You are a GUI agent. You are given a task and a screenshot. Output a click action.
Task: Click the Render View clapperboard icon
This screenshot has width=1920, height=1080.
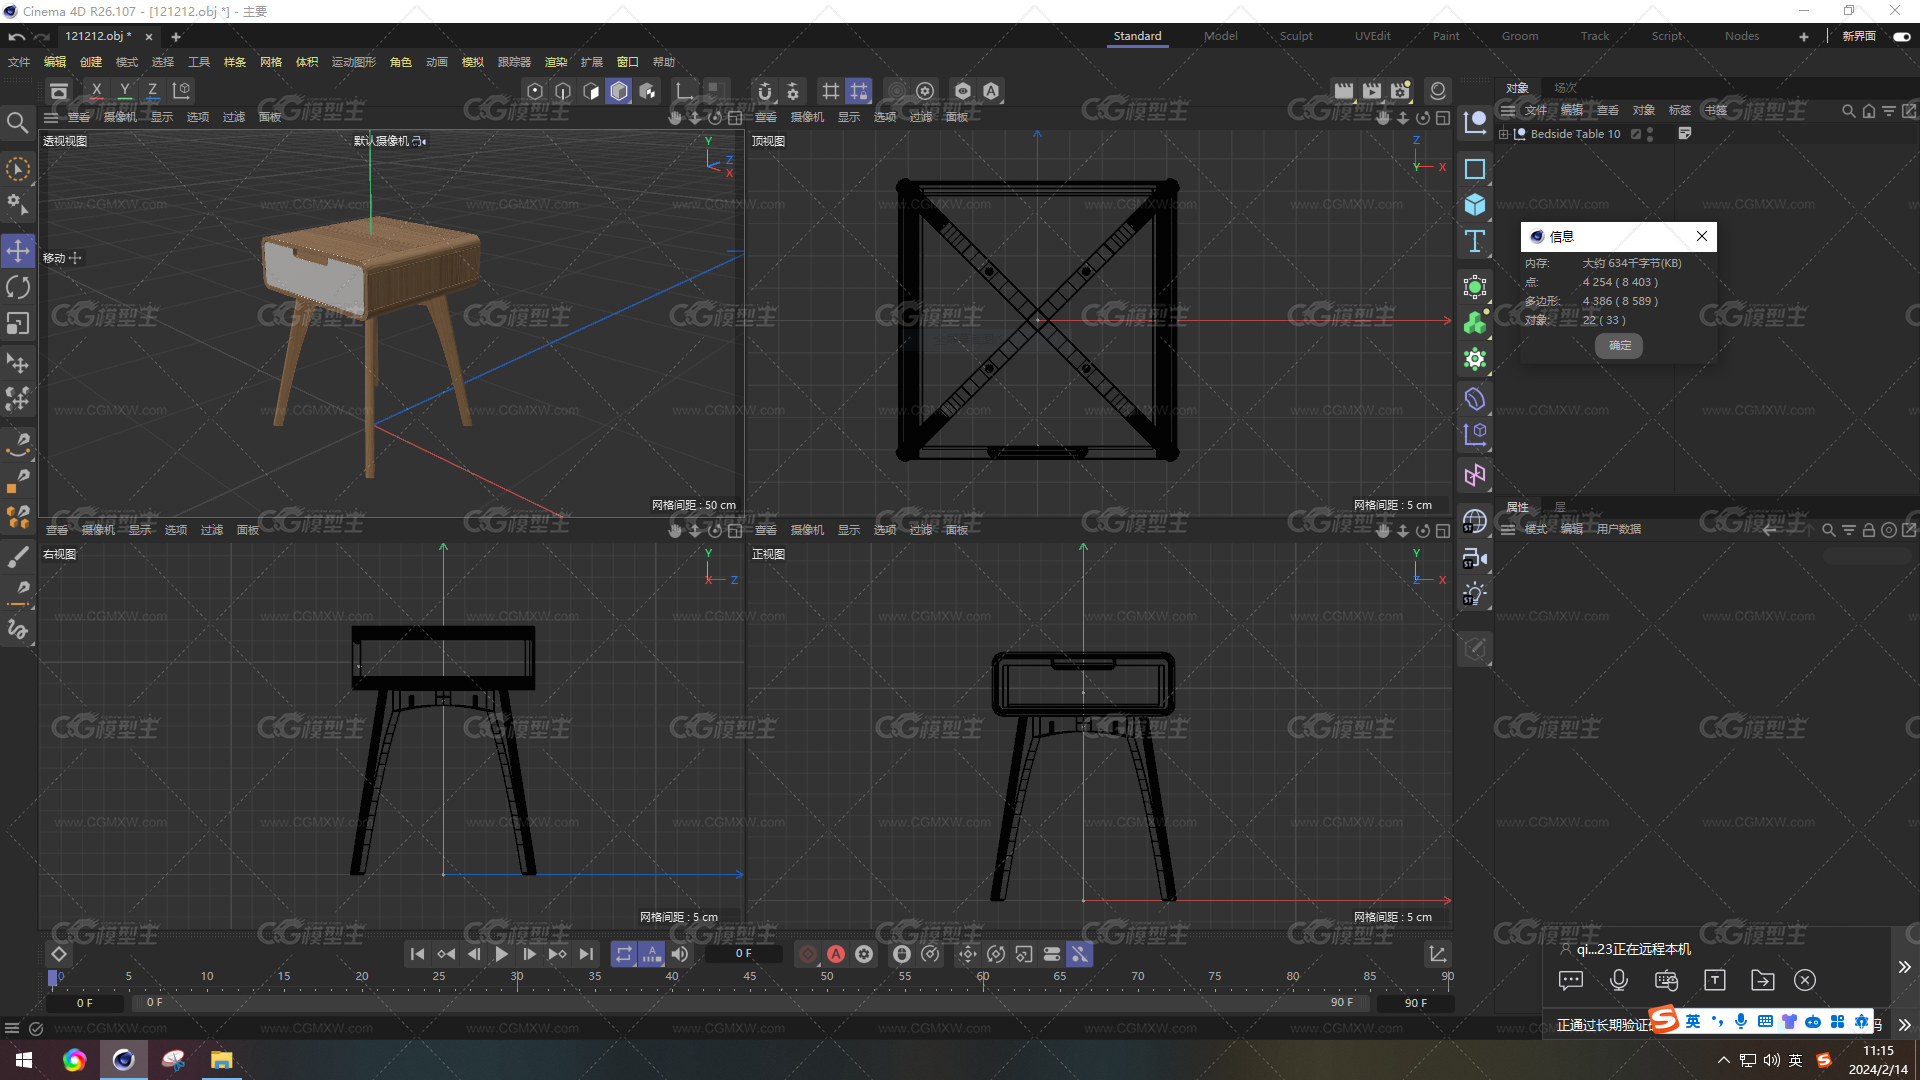point(1344,91)
